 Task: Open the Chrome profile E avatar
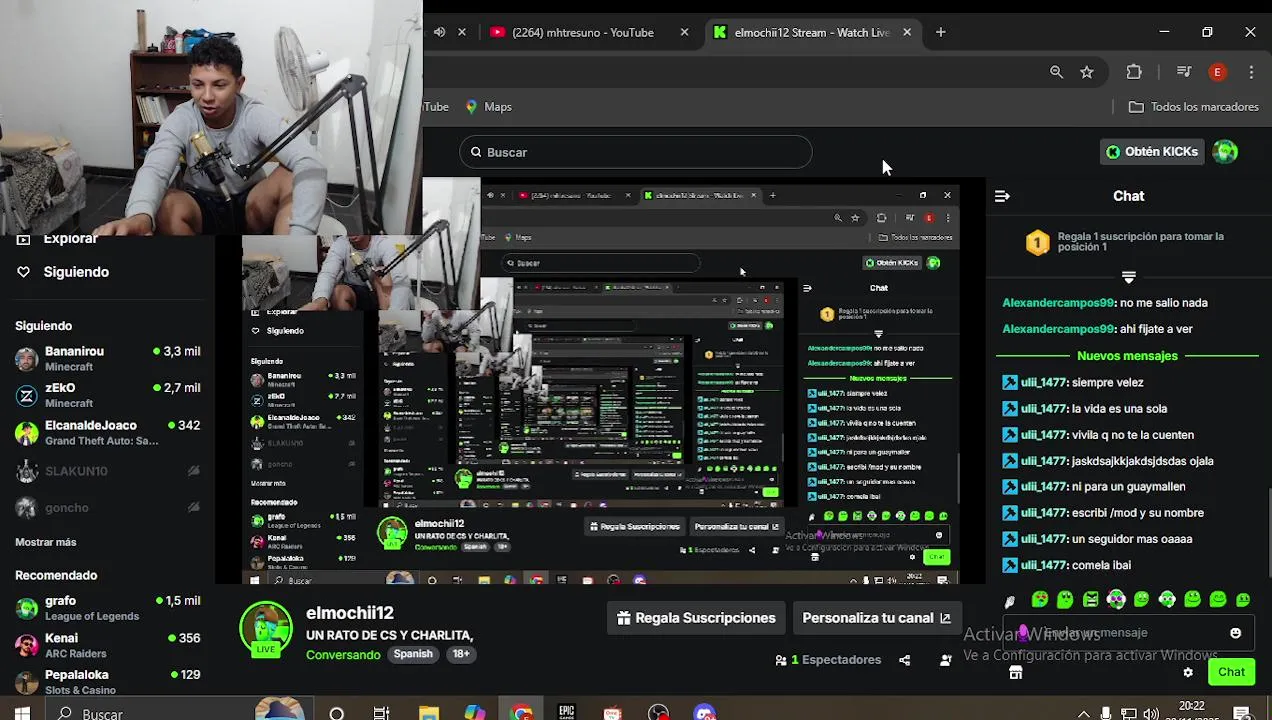1217,72
